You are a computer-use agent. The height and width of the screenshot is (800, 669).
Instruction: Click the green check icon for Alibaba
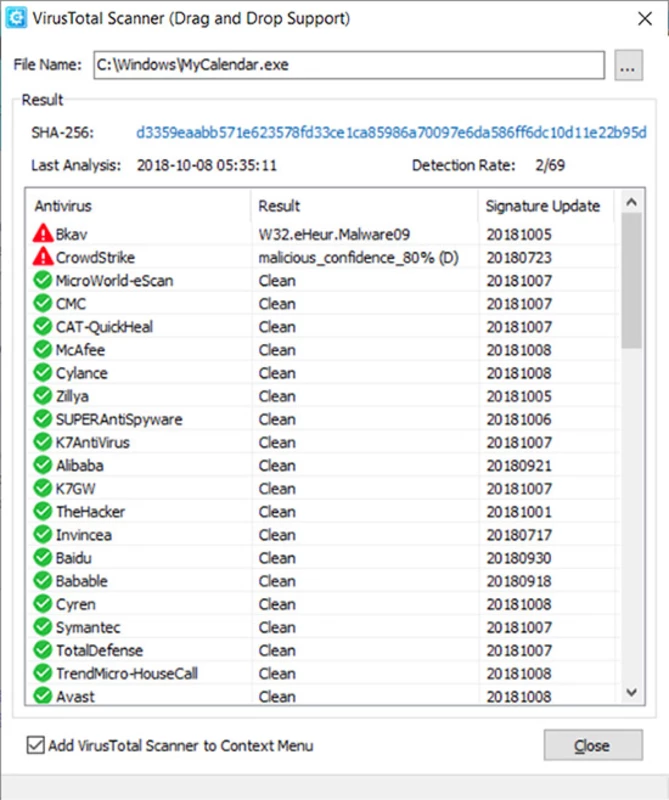coord(43,465)
